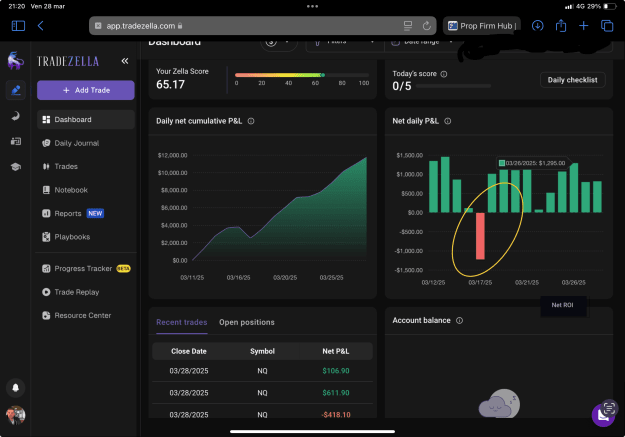
Task: Open the reader view icon in address bar
Action: (408, 26)
